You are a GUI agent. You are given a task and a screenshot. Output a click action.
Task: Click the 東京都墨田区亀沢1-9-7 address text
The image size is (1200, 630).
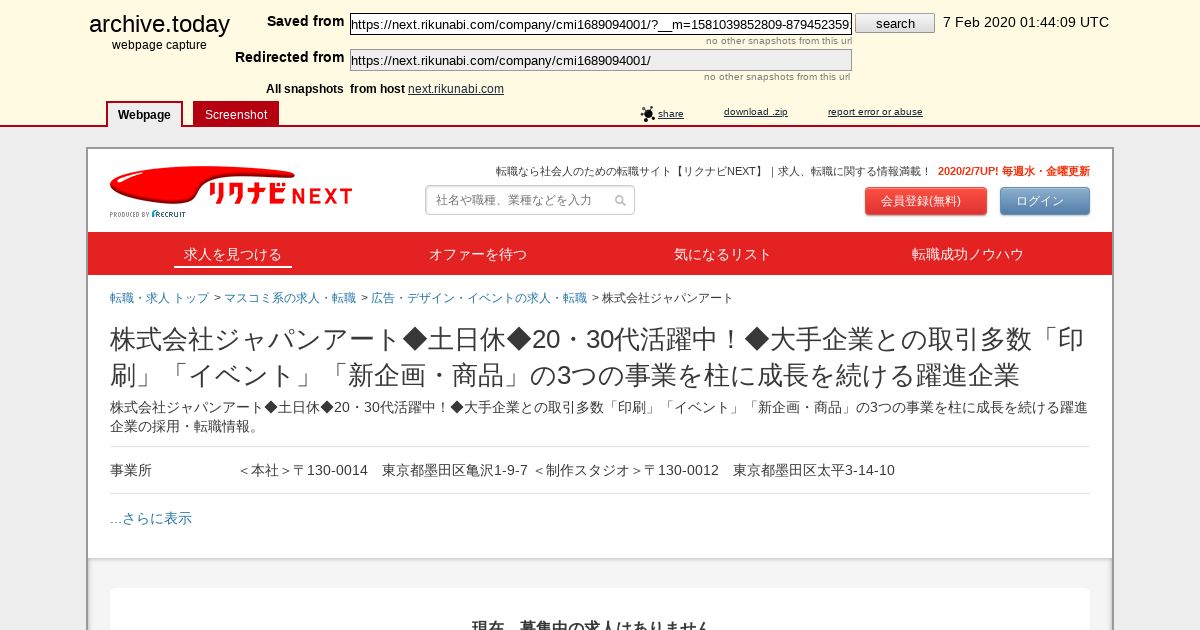pyautogui.click(x=455, y=470)
